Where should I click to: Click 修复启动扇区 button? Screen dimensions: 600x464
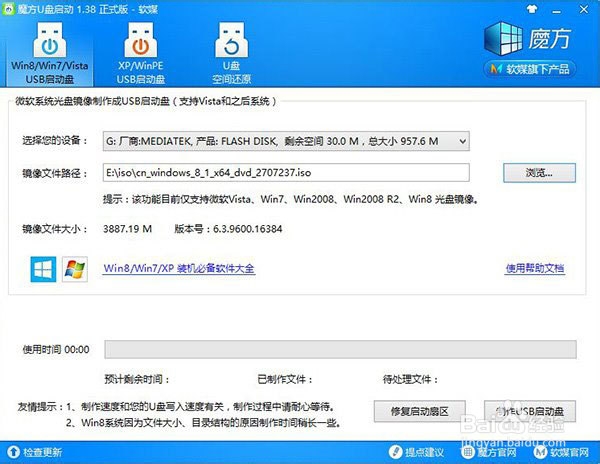pyautogui.click(x=419, y=411)
